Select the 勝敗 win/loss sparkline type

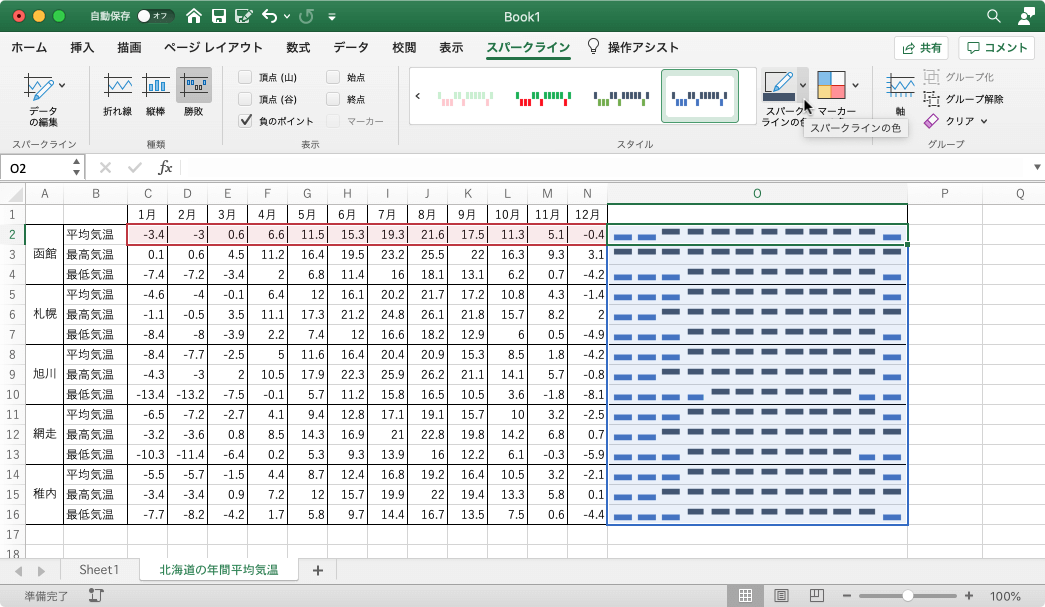click(x=194, y=94)
